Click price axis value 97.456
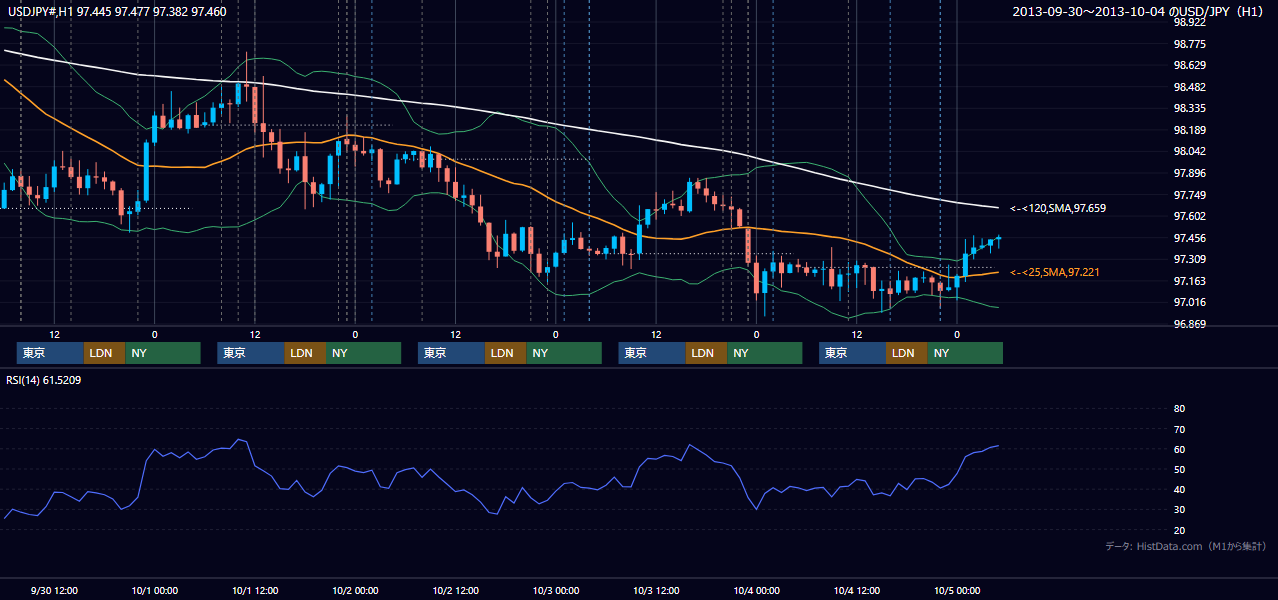Screen dimensions: 1278x600 pyautogui.click(x=1189, y=238)
